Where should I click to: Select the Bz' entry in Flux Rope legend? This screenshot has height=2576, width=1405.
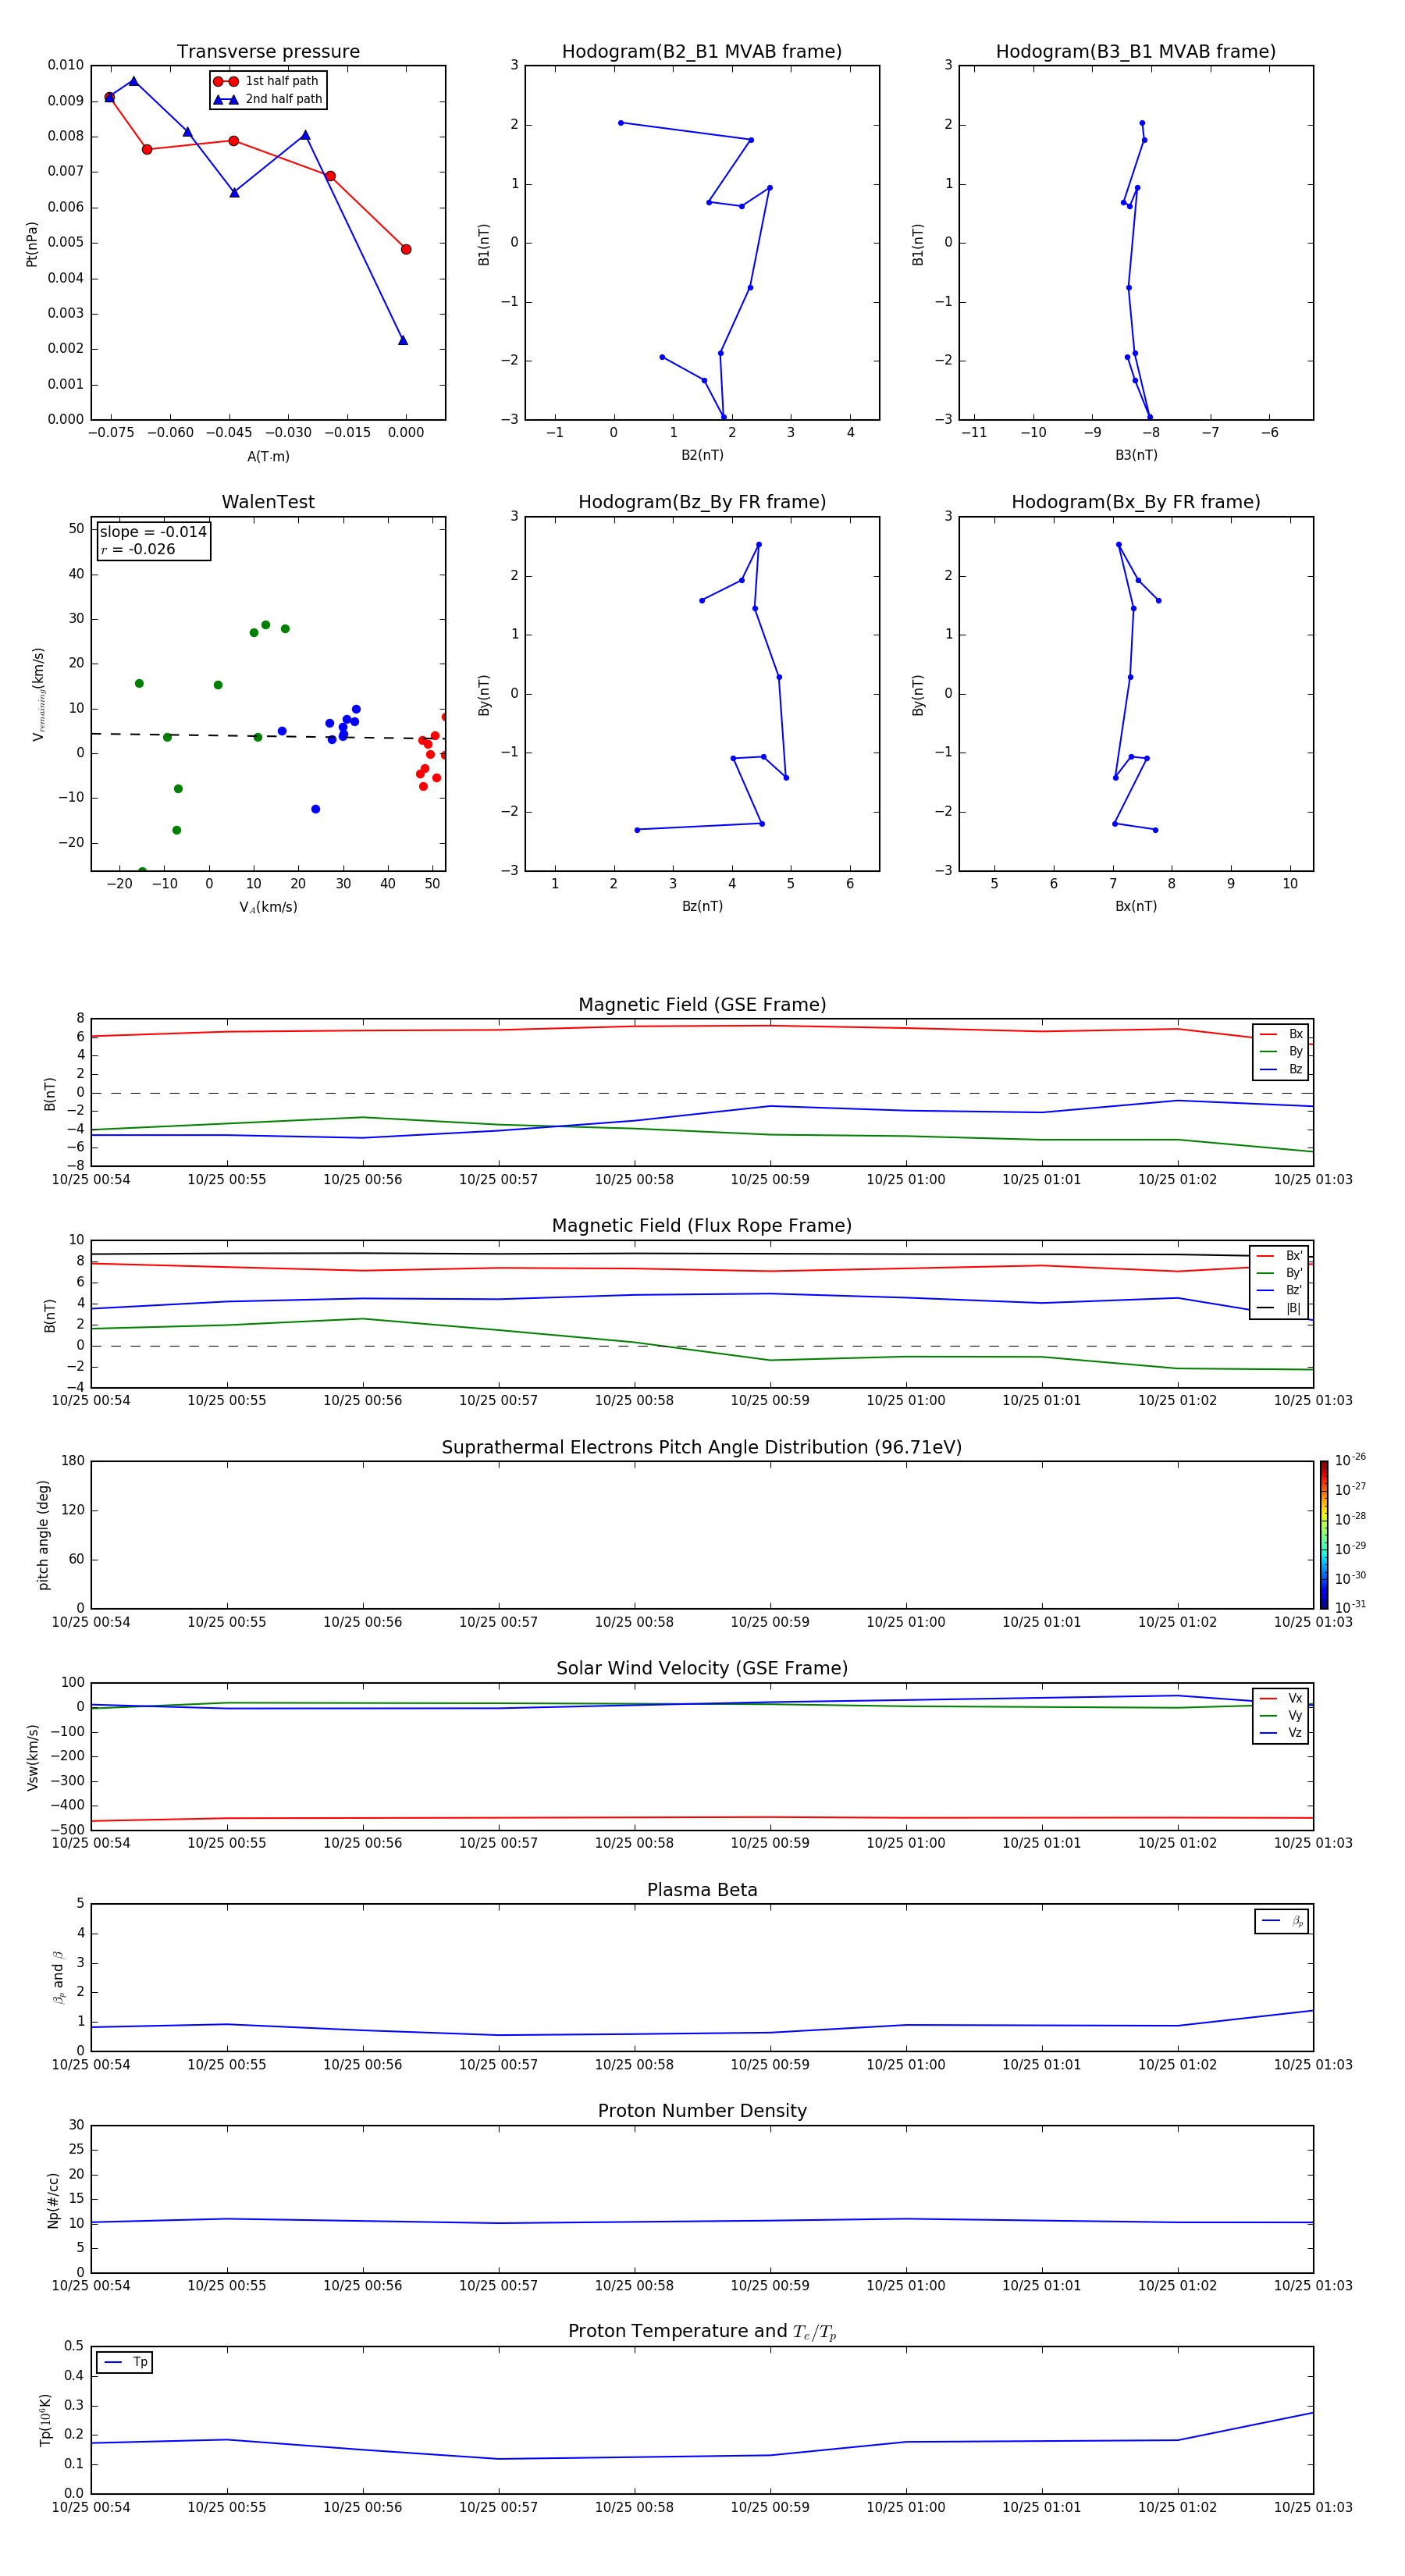[x=1280, y=1290]
